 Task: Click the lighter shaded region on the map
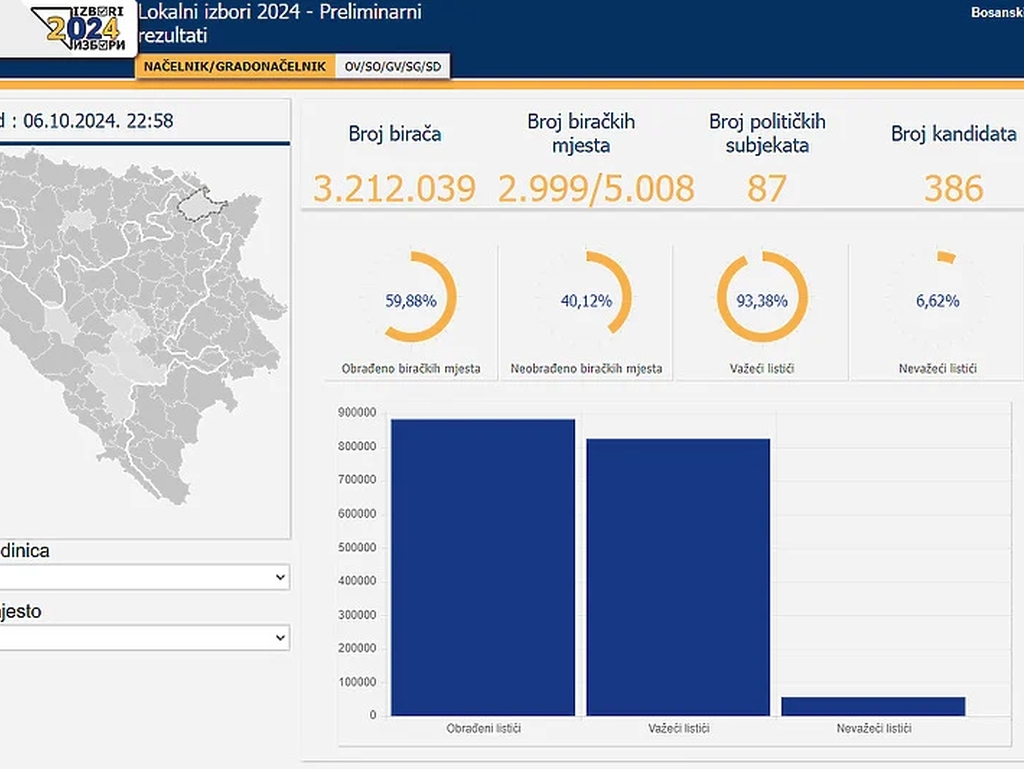point(130,365)
